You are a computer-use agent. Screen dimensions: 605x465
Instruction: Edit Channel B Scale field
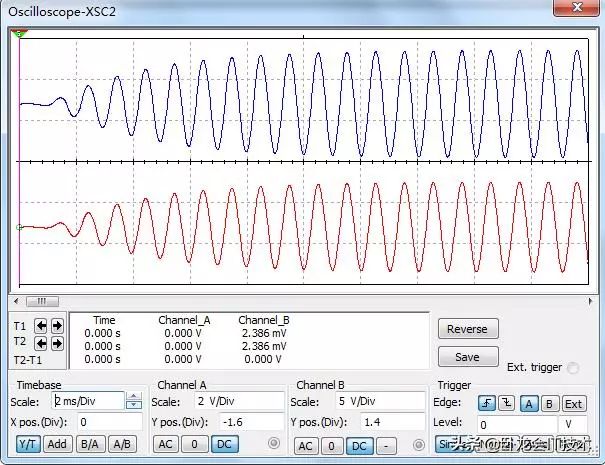pos(380,401)
